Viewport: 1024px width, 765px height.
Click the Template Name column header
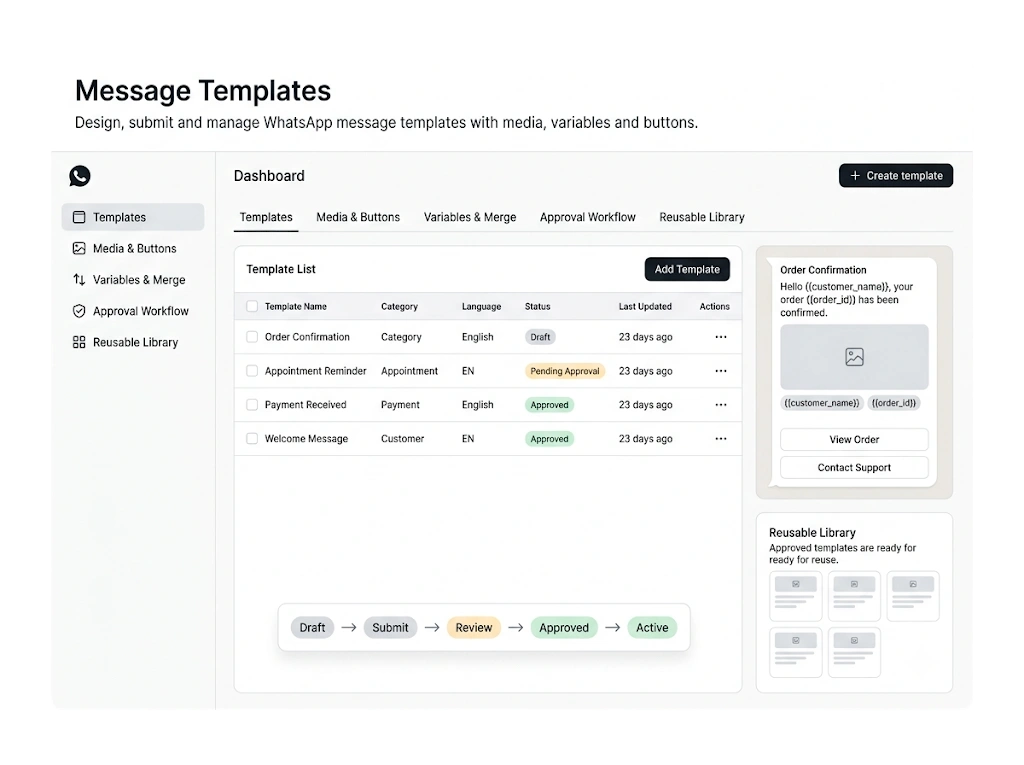[296, 306]
